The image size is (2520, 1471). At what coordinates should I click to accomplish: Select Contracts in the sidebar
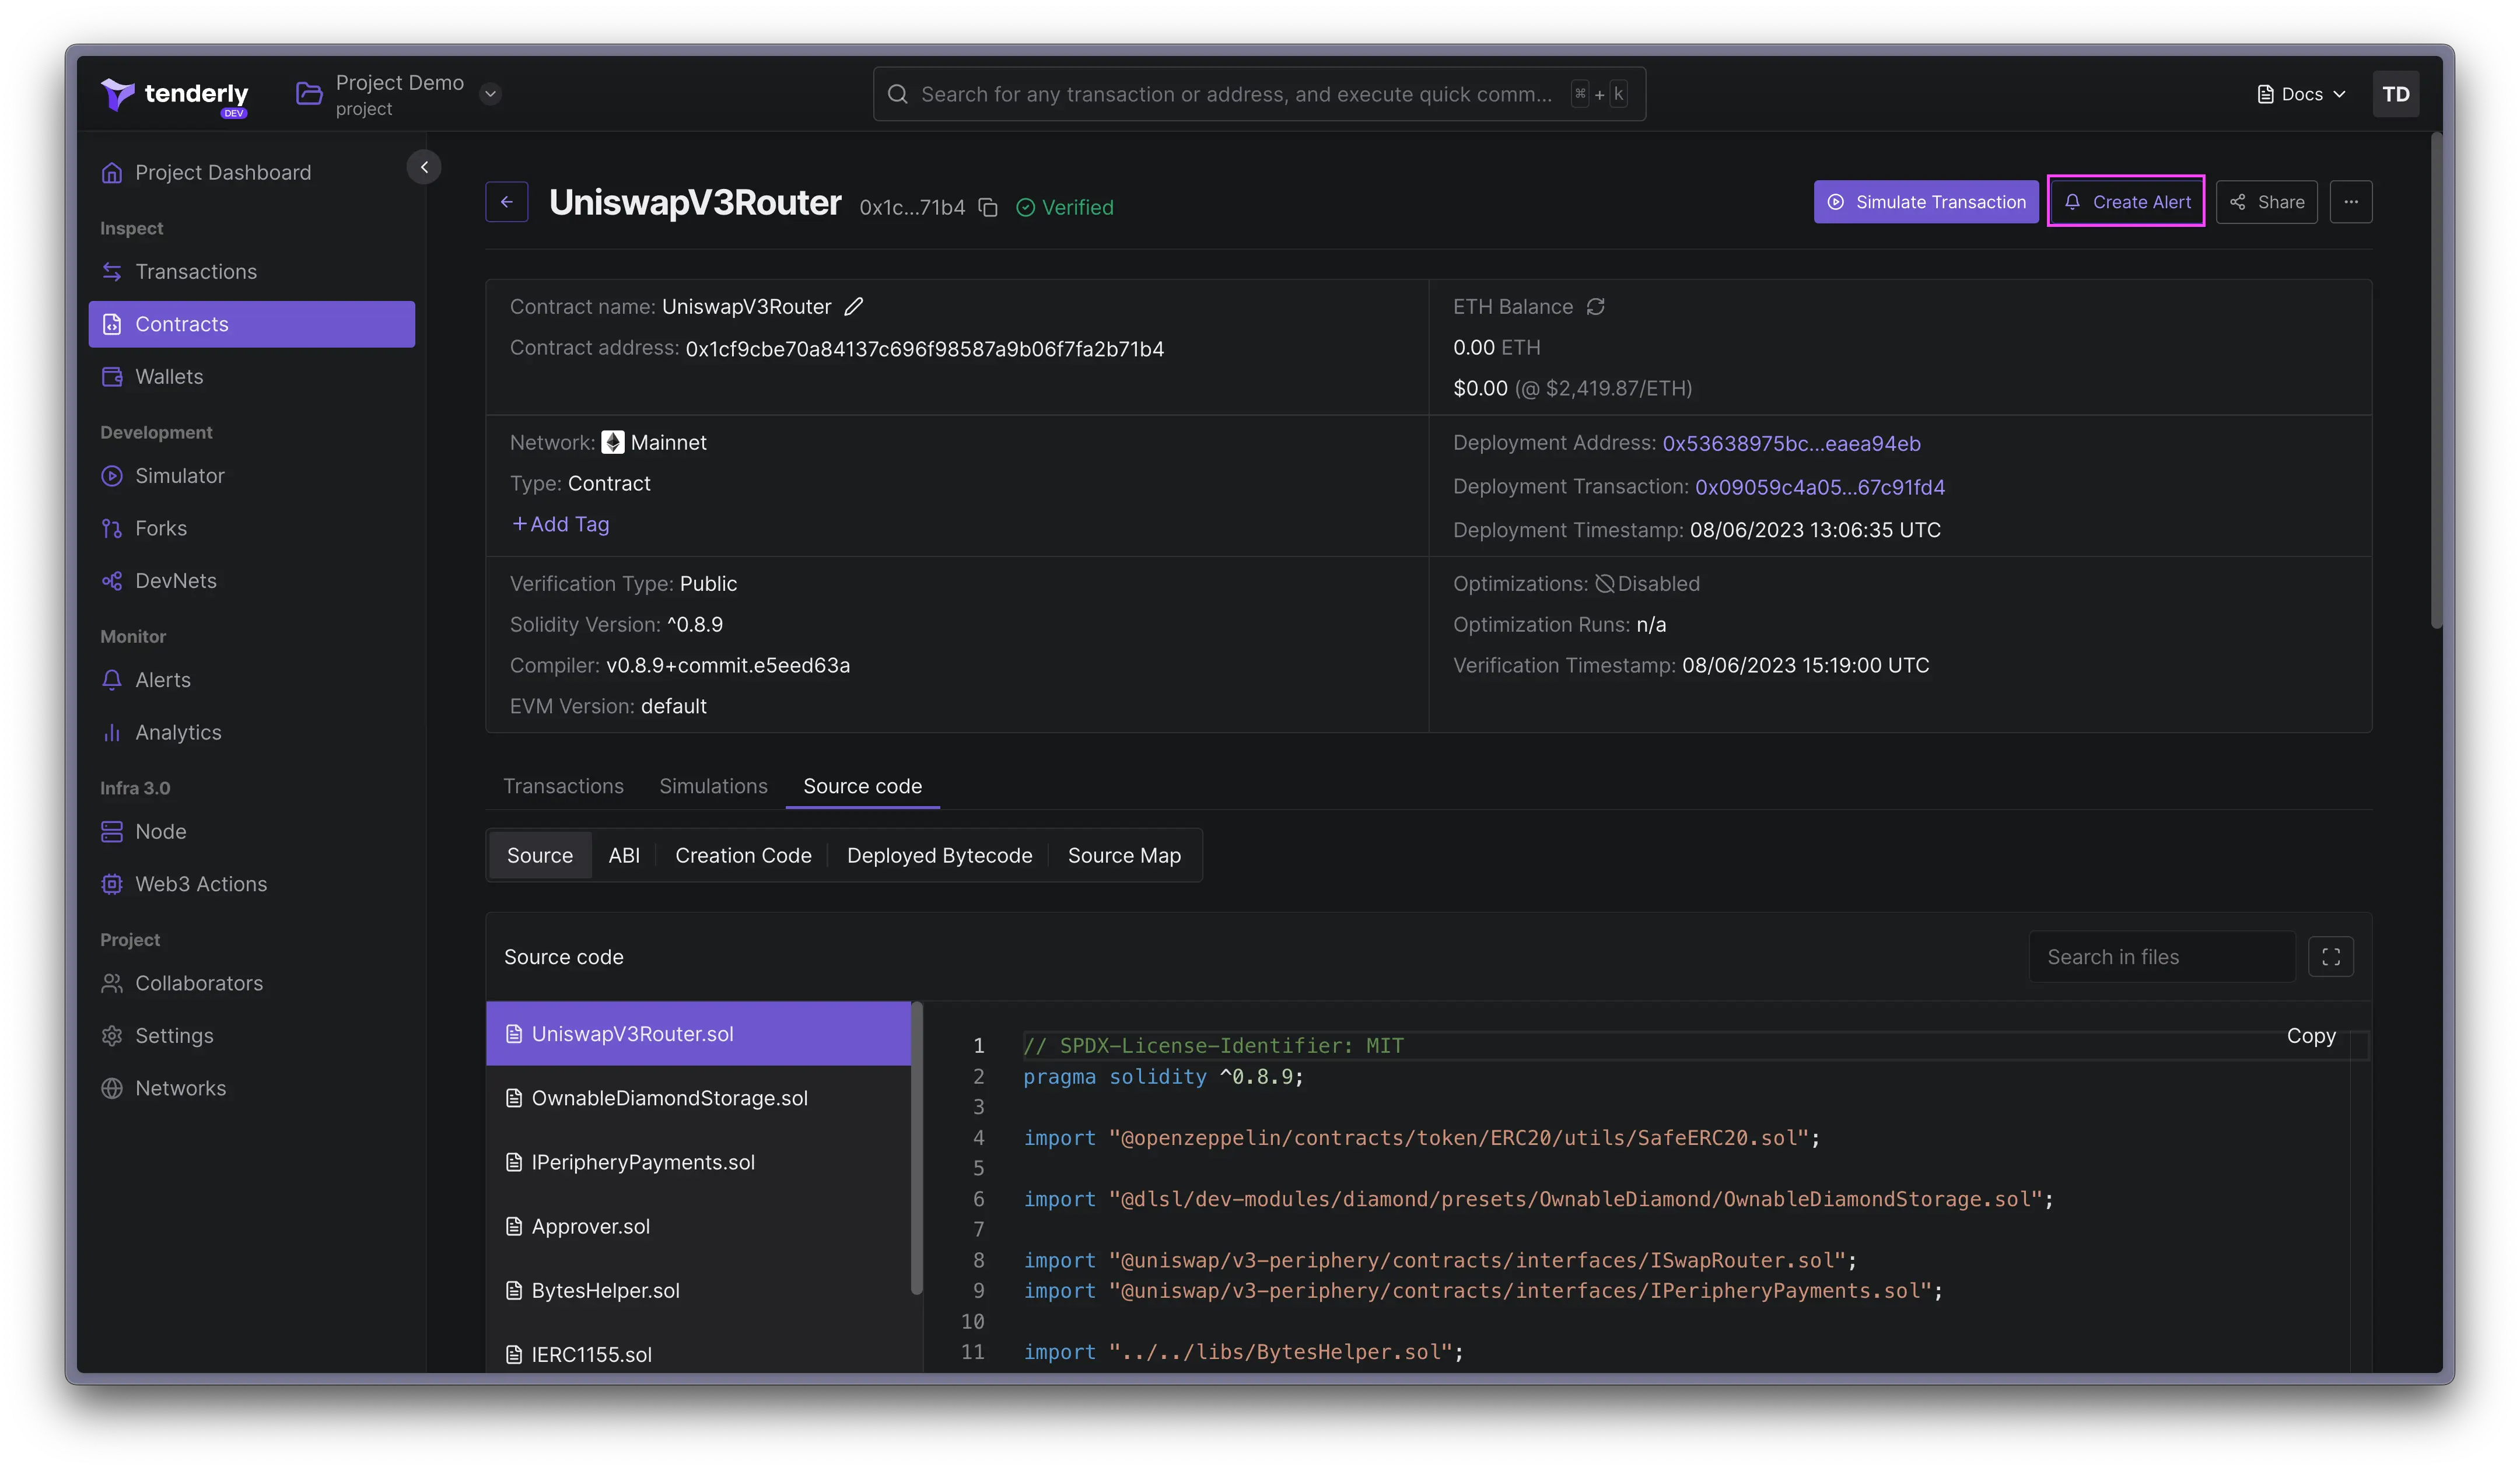coord(252,324)
